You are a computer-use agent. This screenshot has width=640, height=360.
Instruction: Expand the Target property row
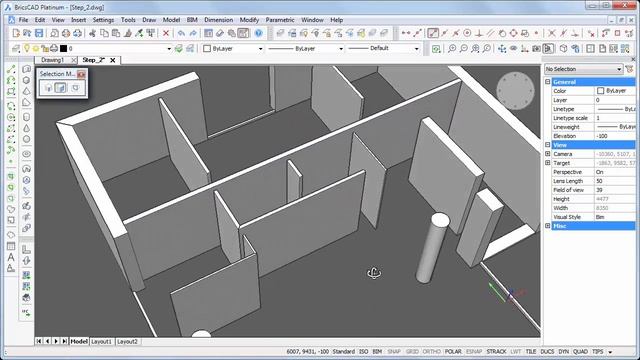pos(548,163)
